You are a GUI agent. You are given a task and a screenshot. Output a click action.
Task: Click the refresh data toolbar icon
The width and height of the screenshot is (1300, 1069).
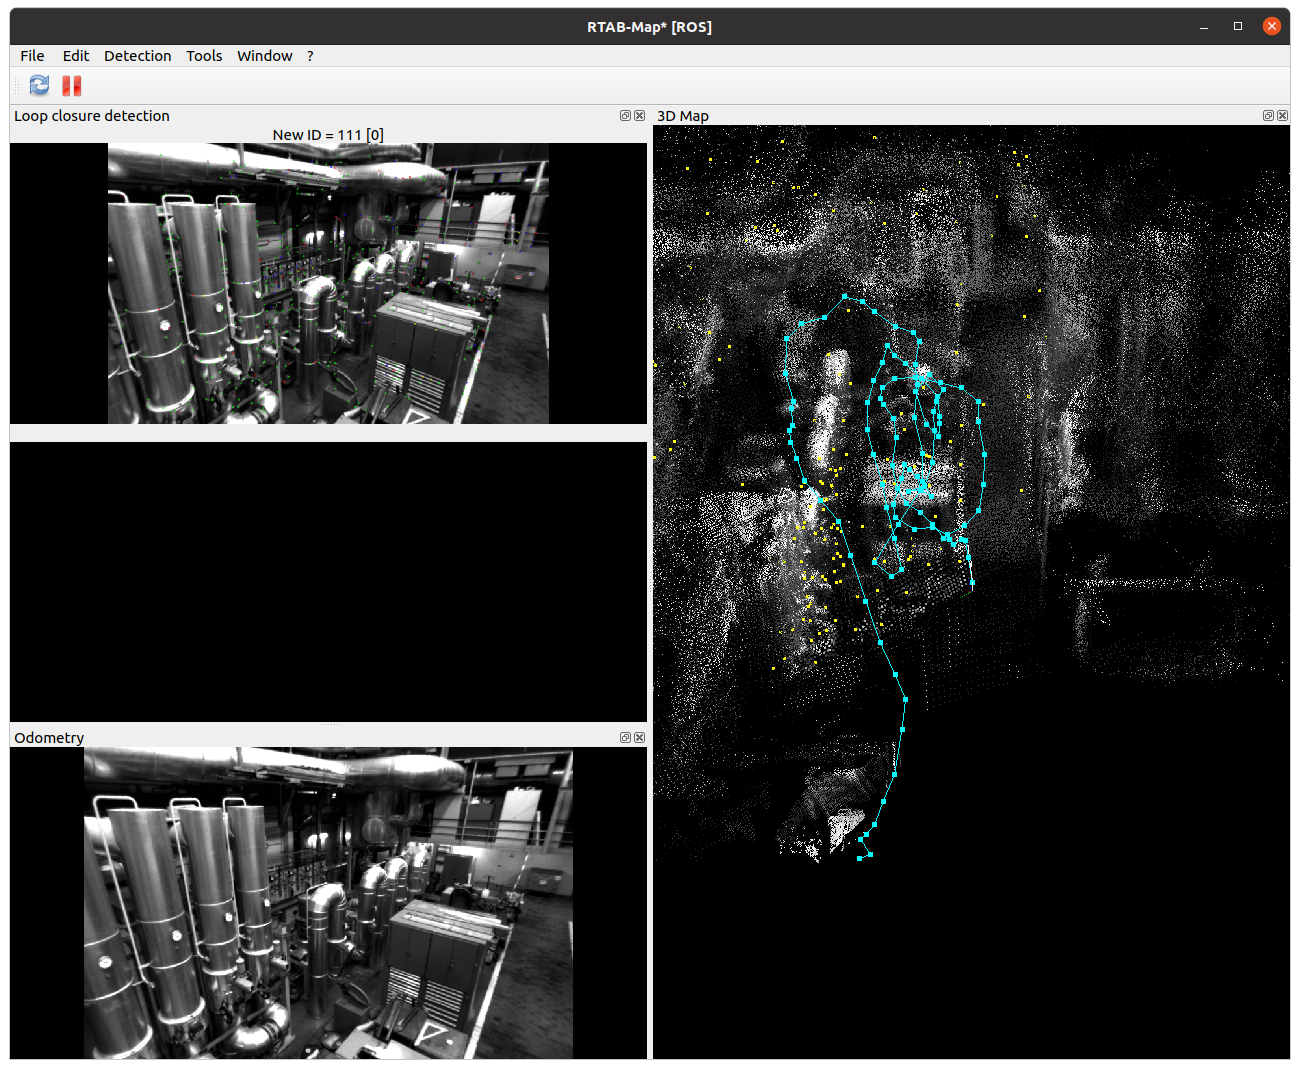coord(39,86)
